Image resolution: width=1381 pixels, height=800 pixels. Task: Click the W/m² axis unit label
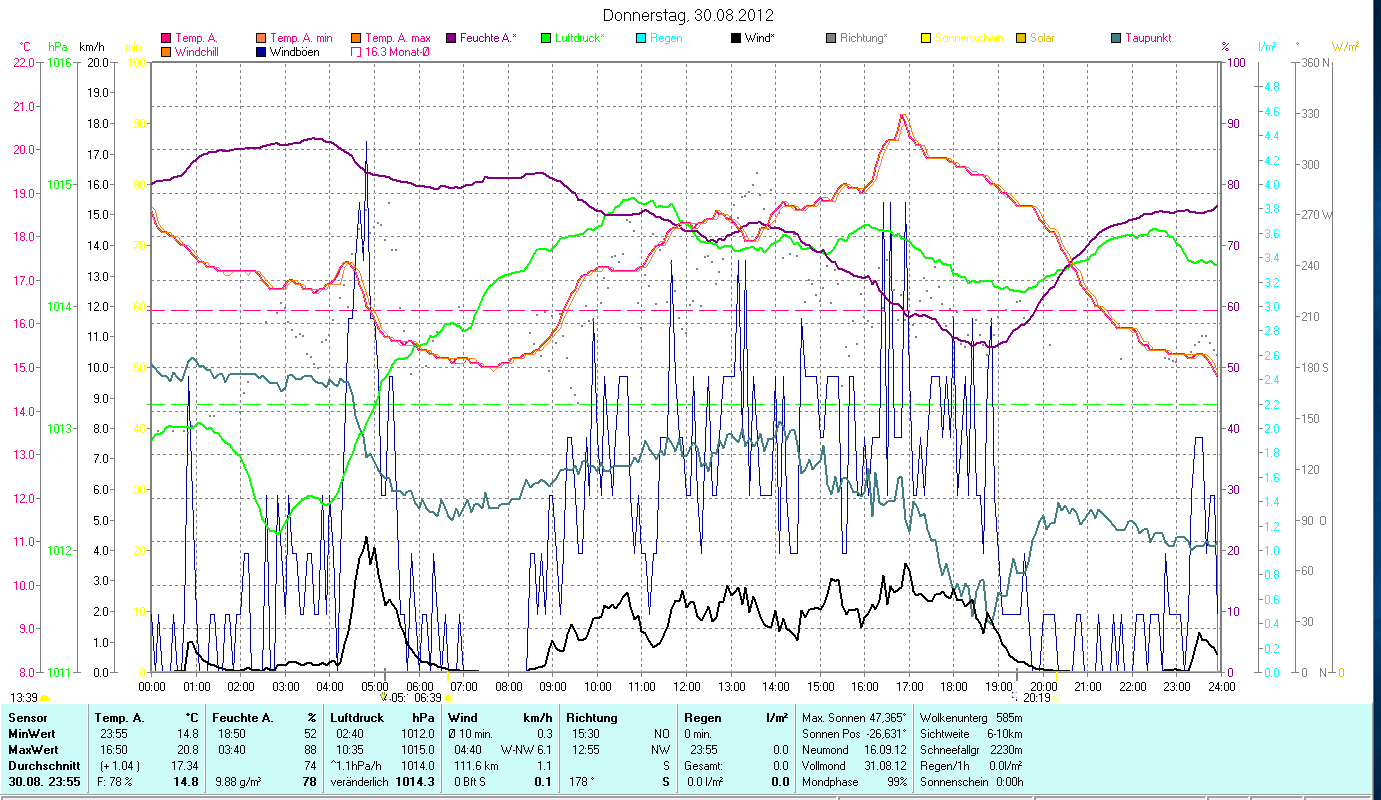[x=1345, y=47]
